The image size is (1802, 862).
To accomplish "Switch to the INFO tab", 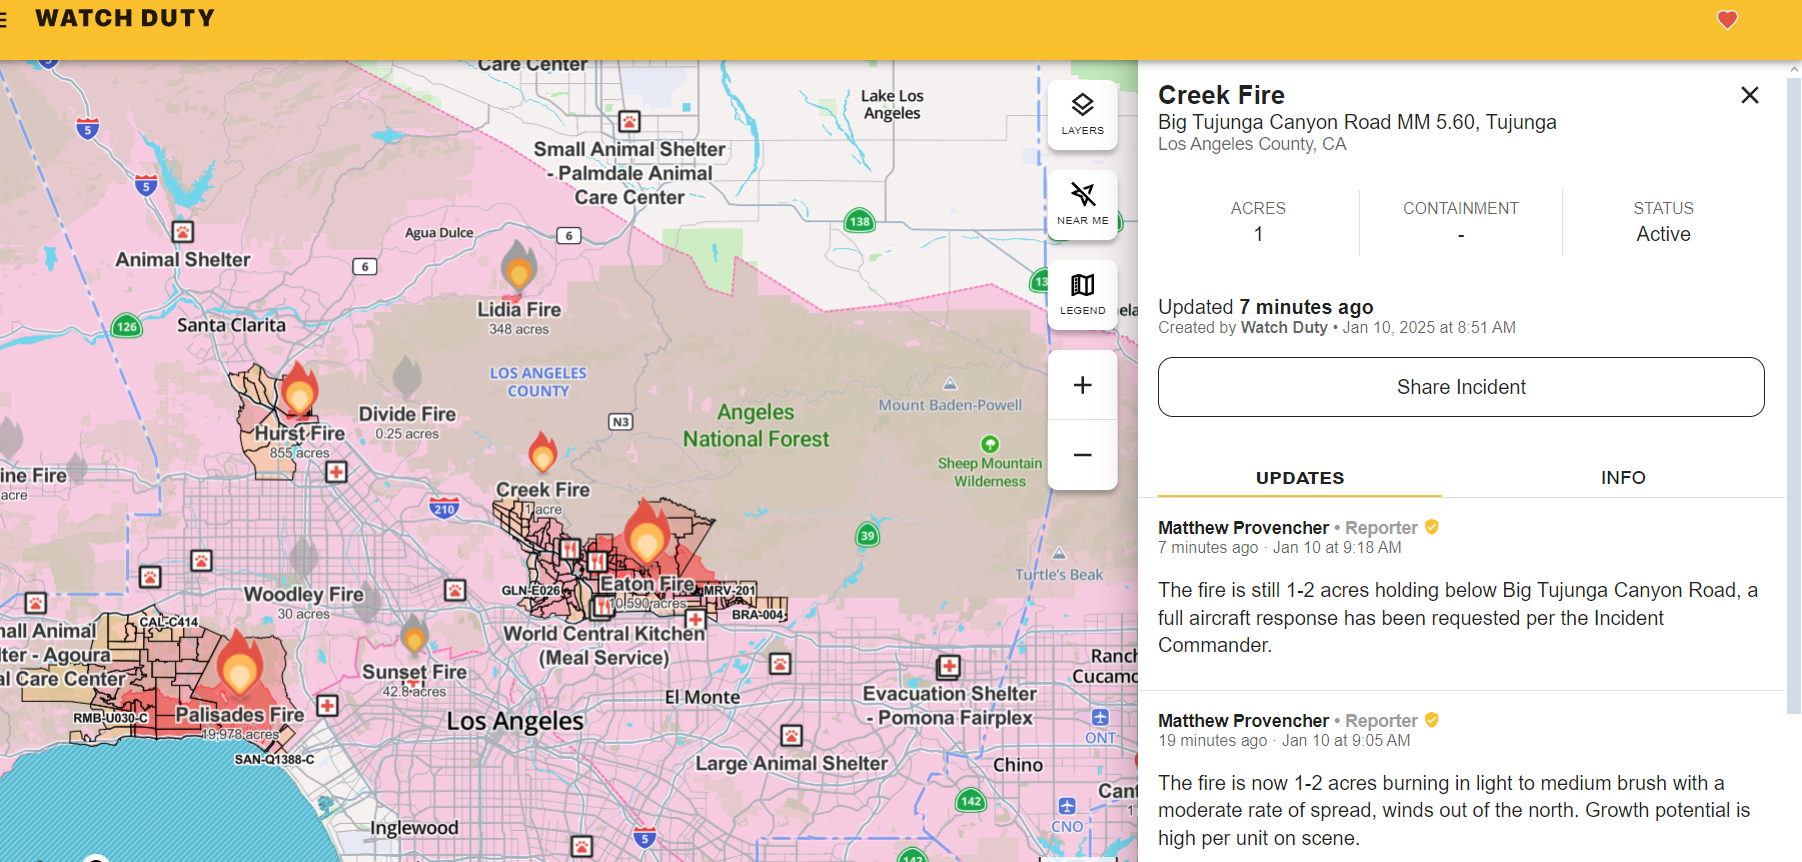I will 1623,478.
